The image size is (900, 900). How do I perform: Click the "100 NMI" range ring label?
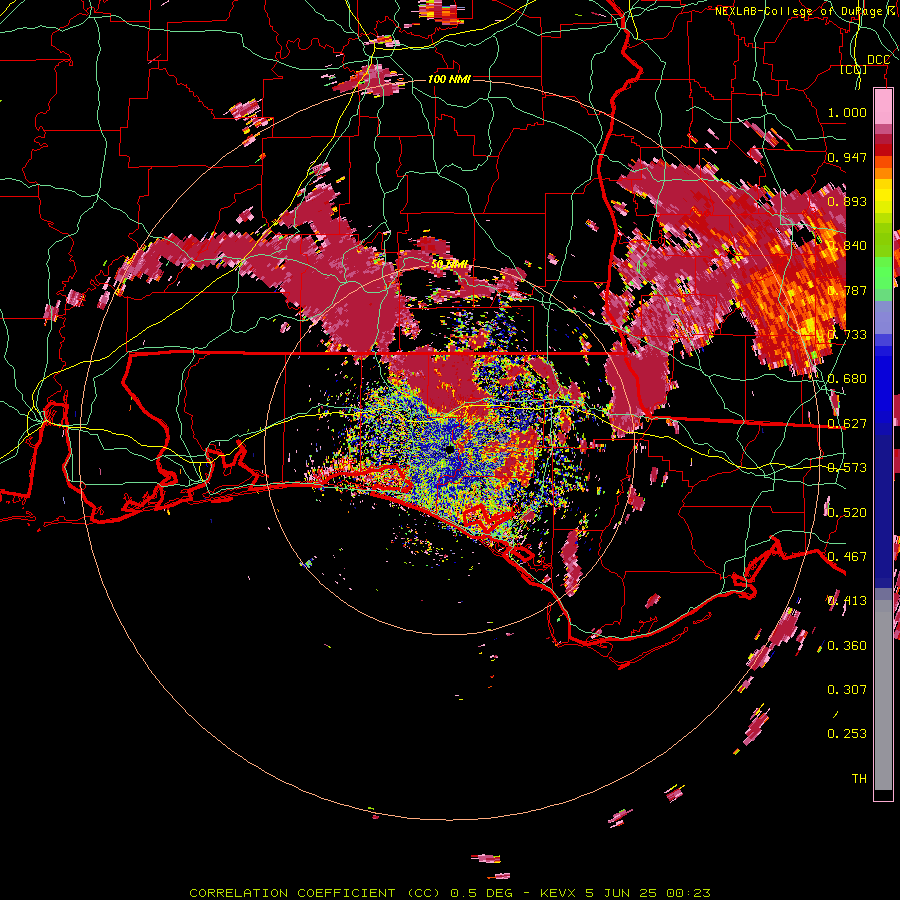point(449,79)
